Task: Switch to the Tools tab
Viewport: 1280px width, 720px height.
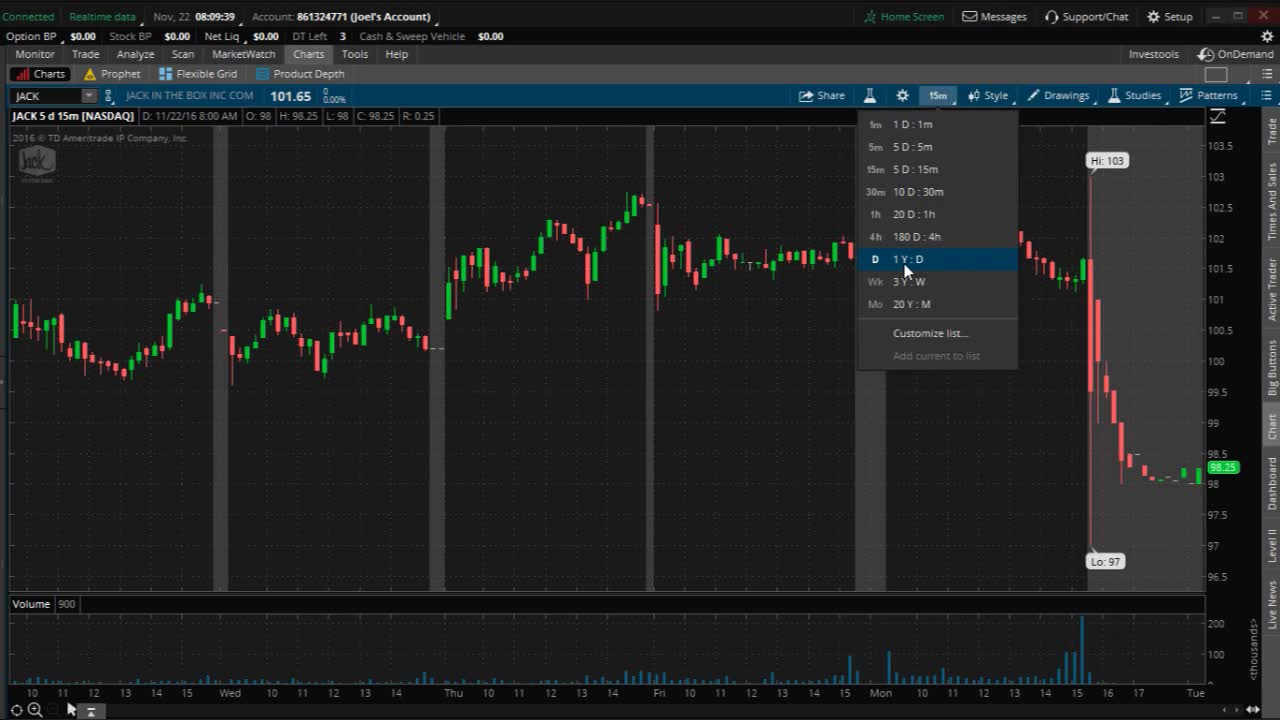Action: coord(355,54)
